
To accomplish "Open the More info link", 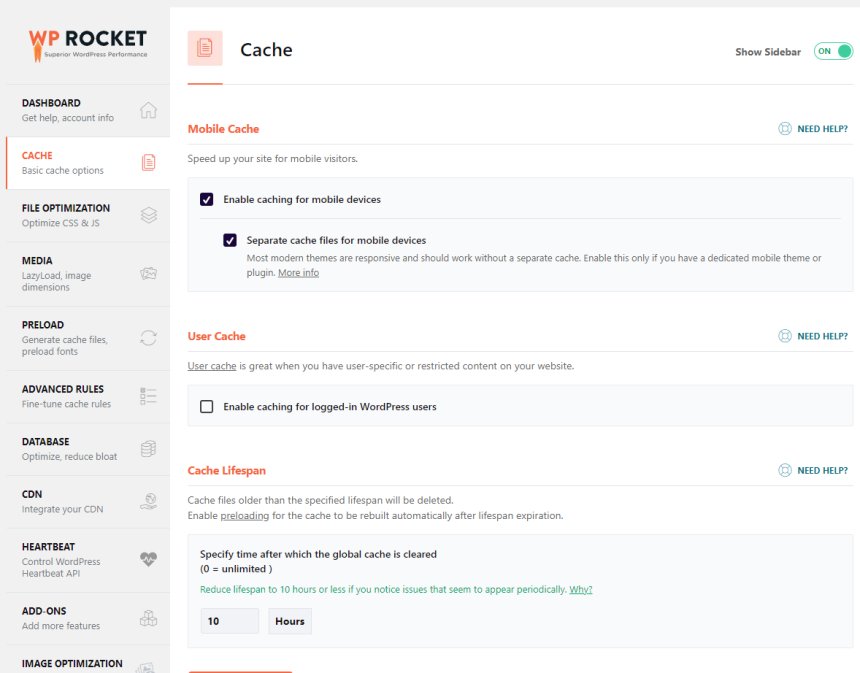I will 298,273.
